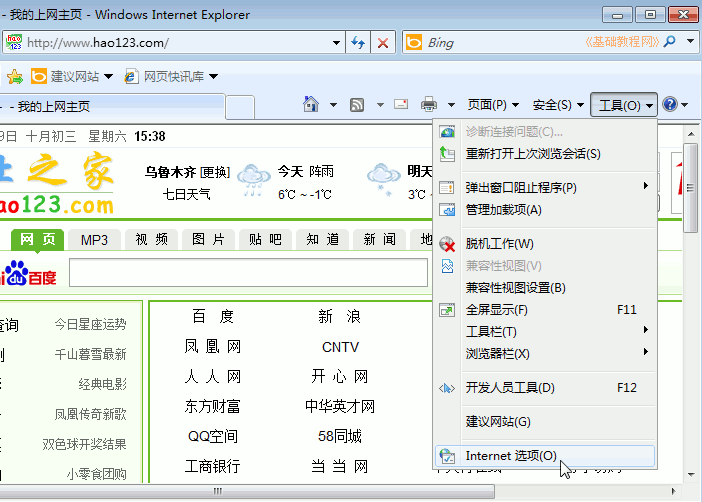
Task: Click the developer tools icon
Action: tap(447, 388)
